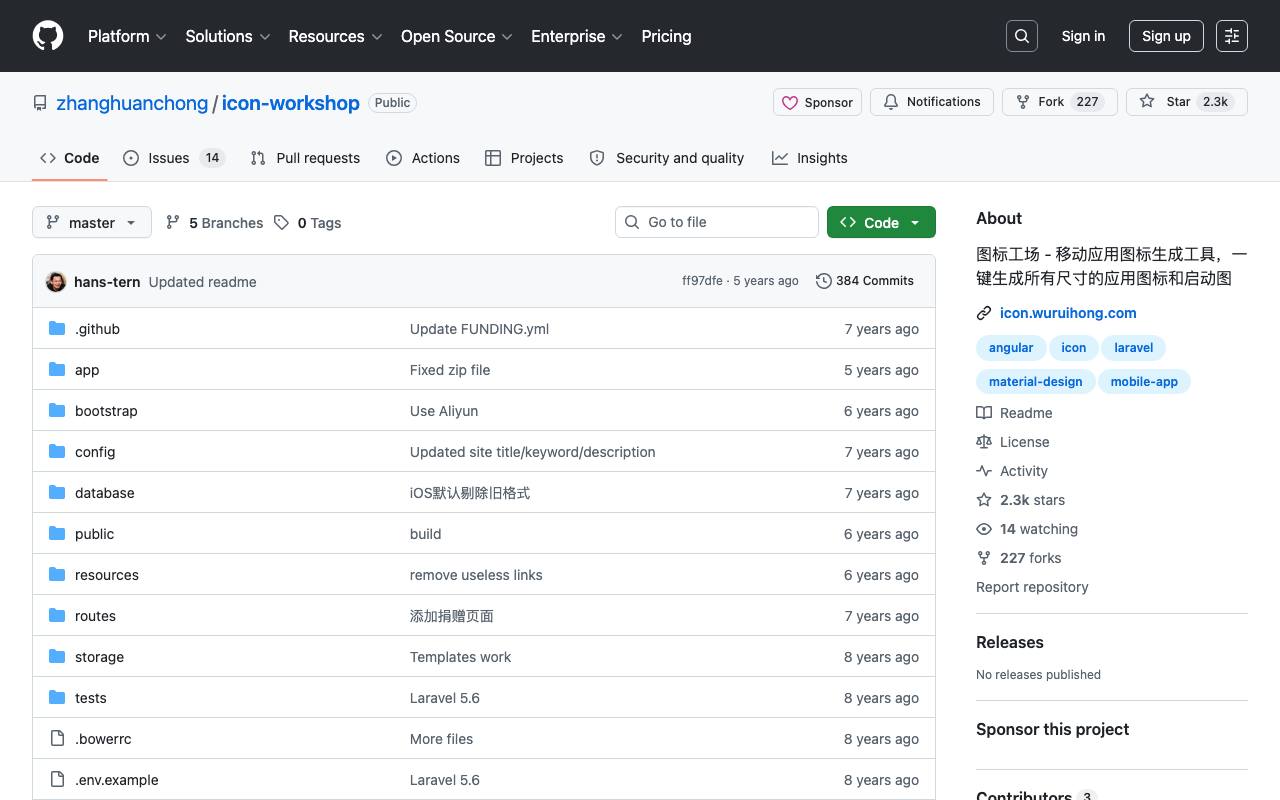Open the Report repository link
This screenshot has height=800, width=1280.
click(x=1032, y=587)
